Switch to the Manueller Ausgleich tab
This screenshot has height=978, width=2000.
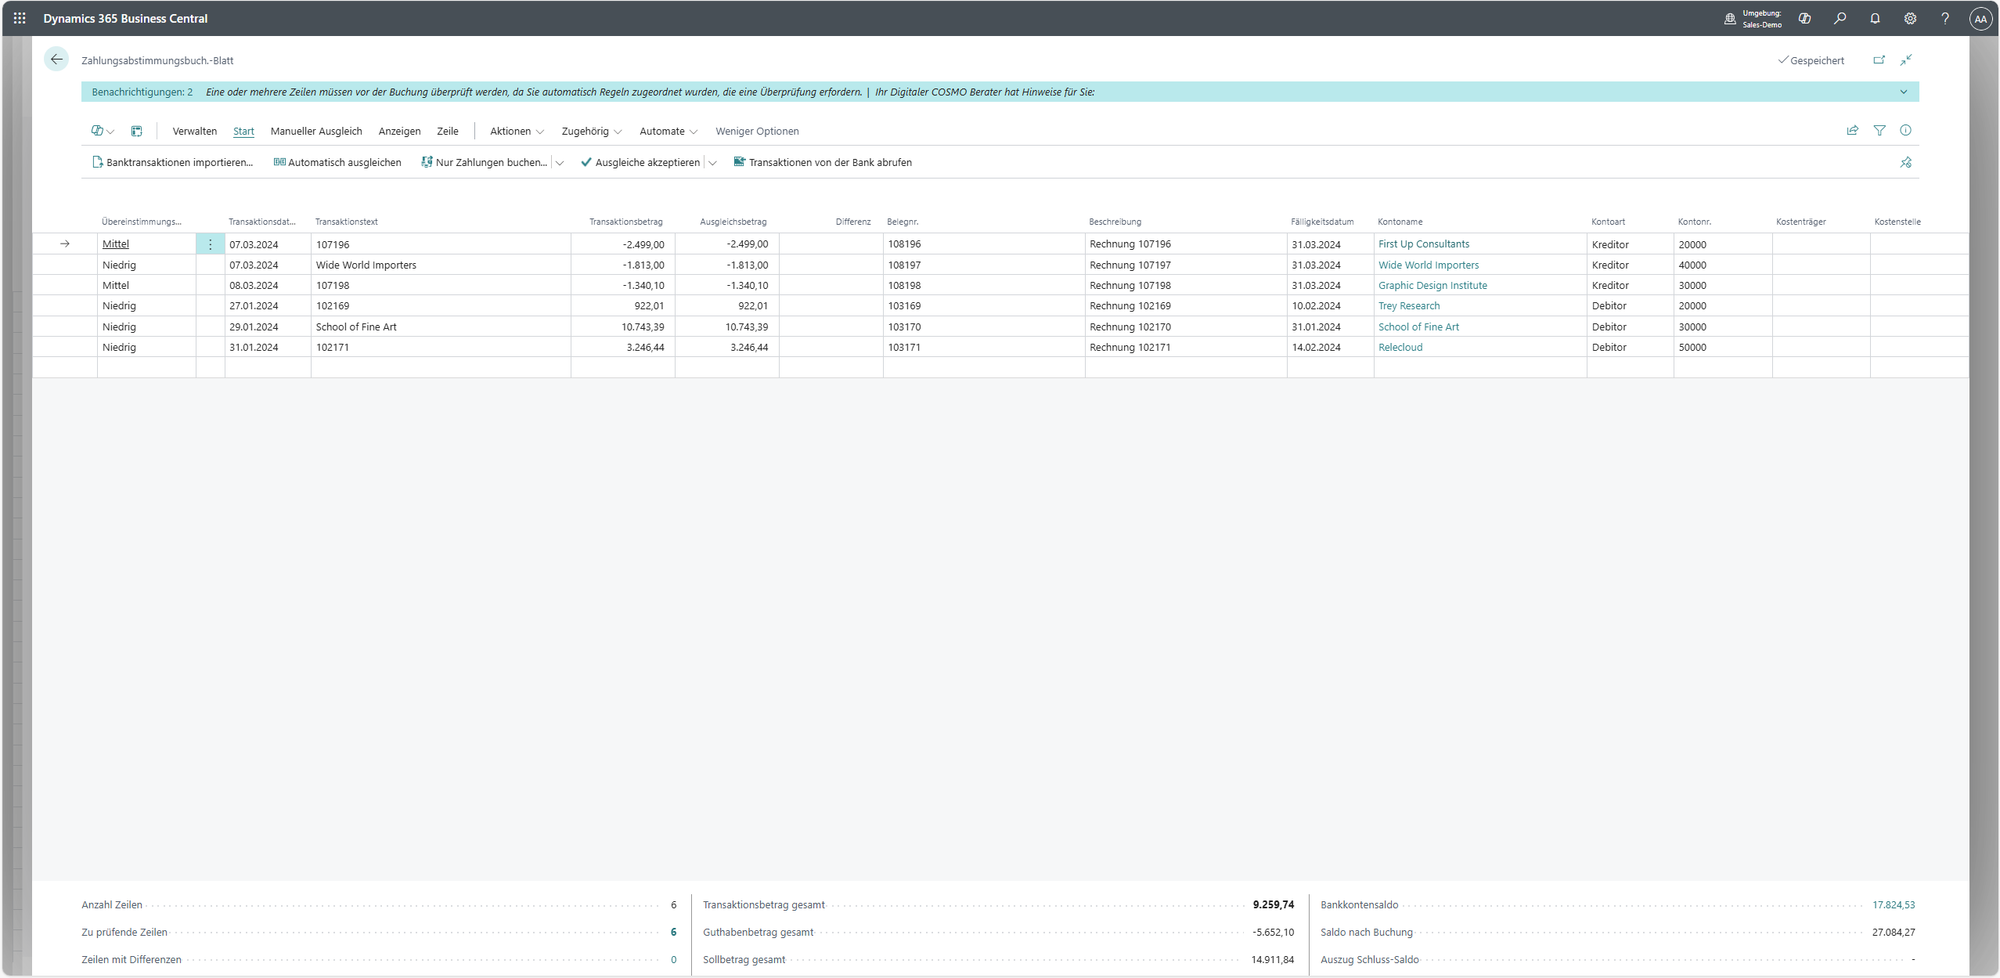(316, 132)
